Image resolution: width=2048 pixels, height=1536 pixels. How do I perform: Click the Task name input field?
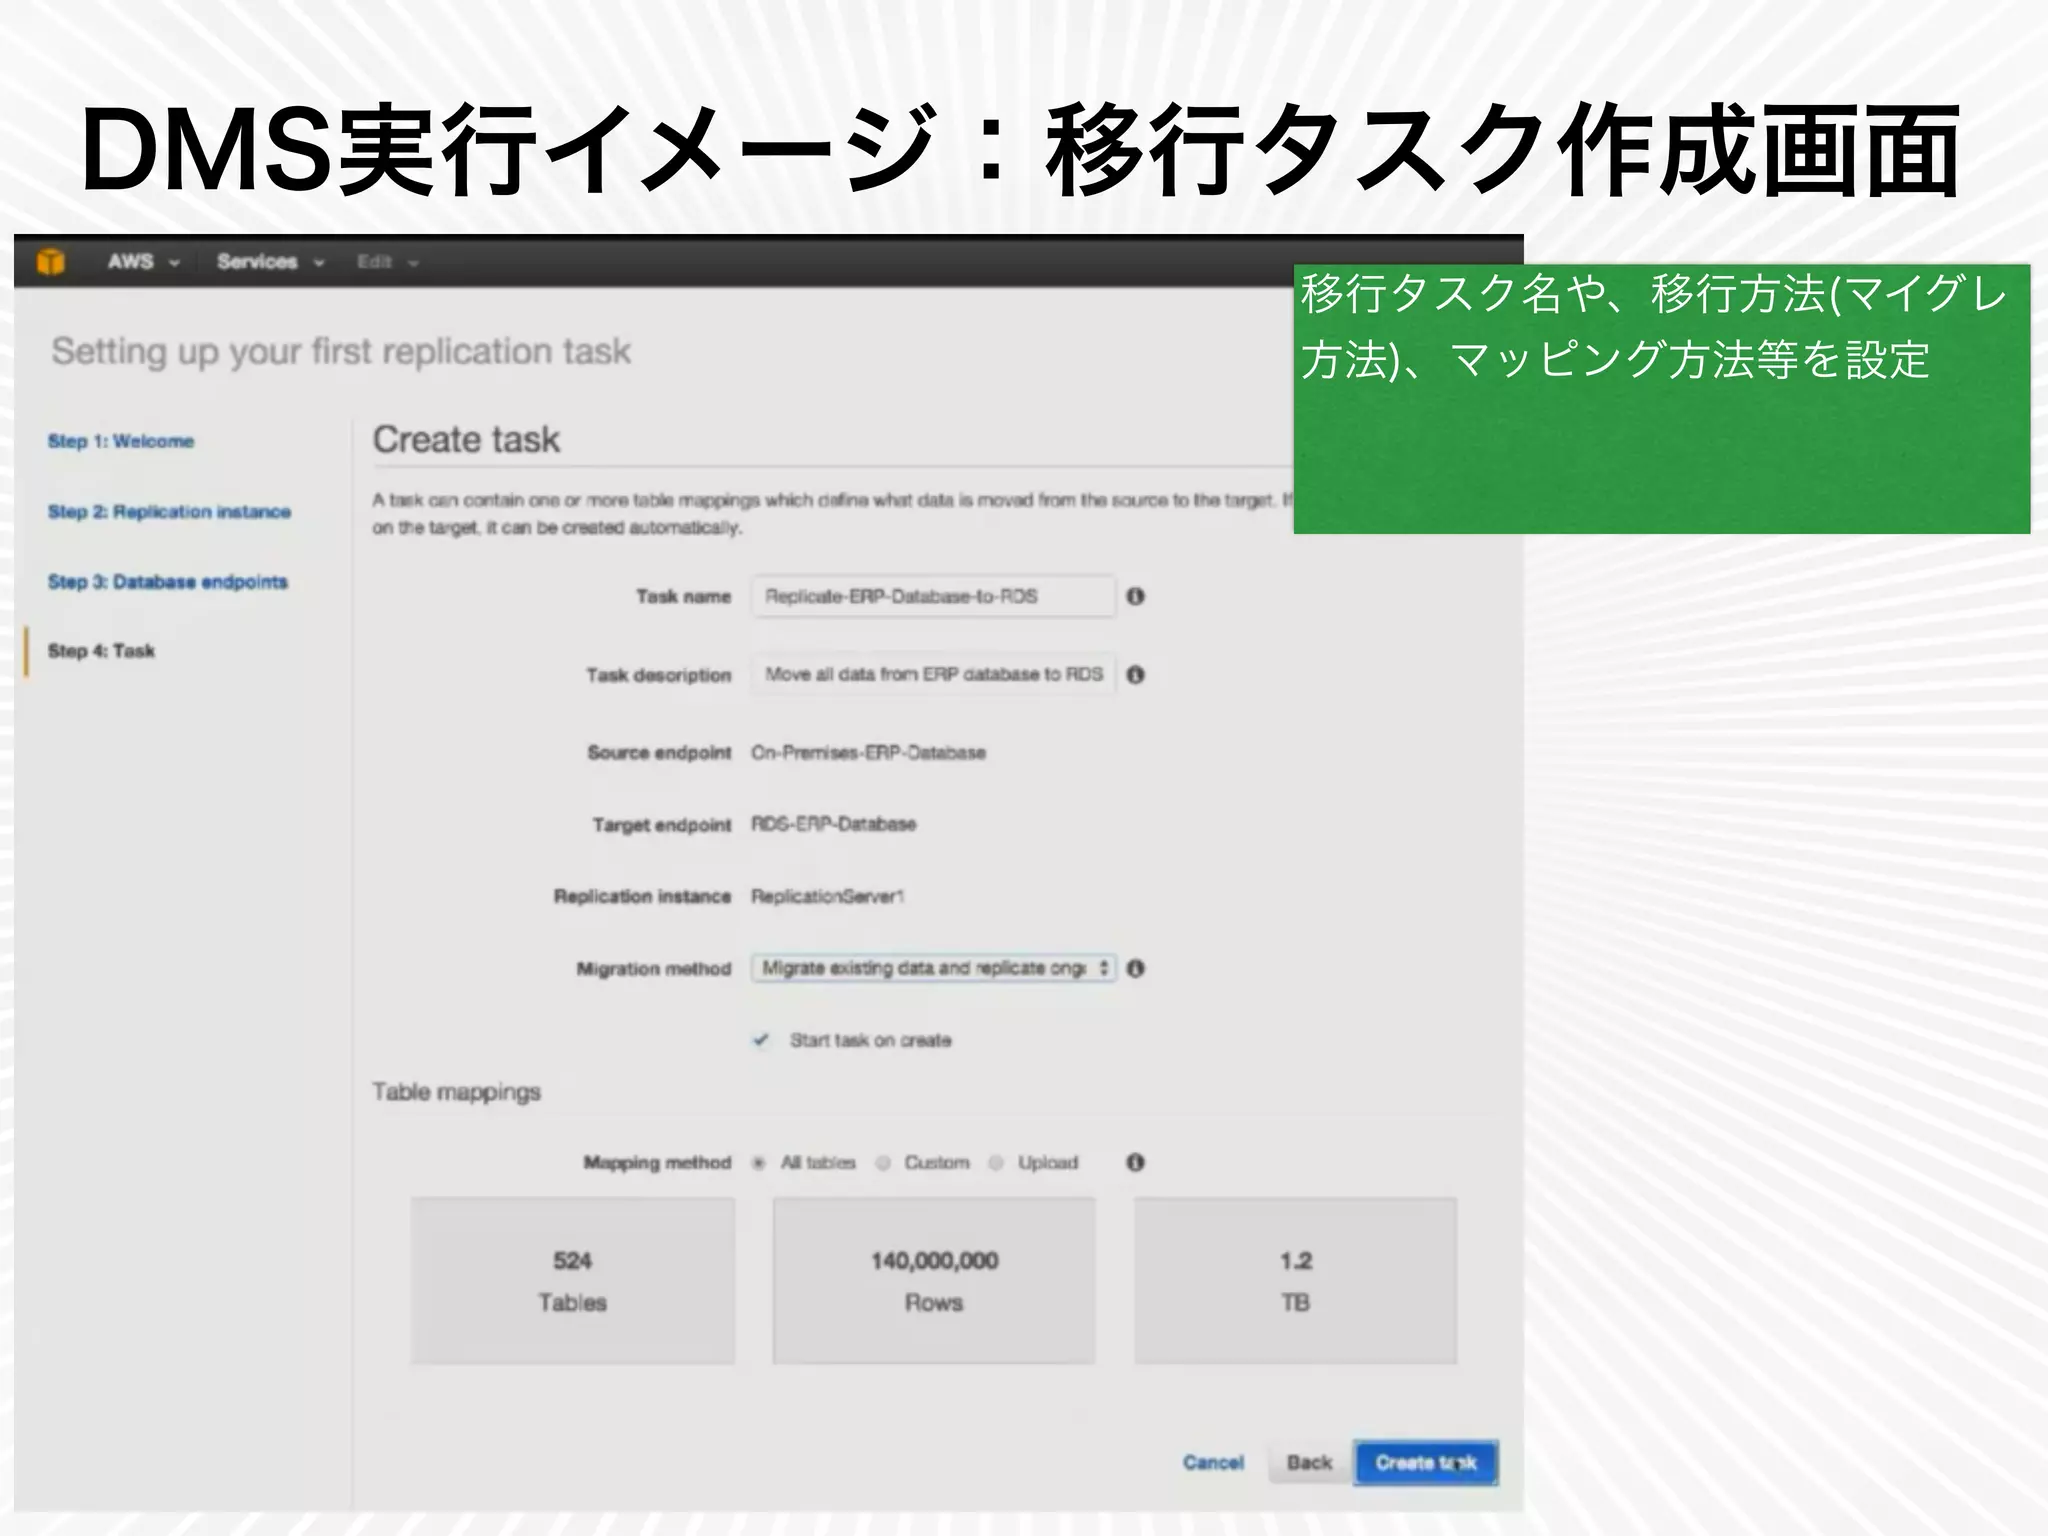click(933, 596)
